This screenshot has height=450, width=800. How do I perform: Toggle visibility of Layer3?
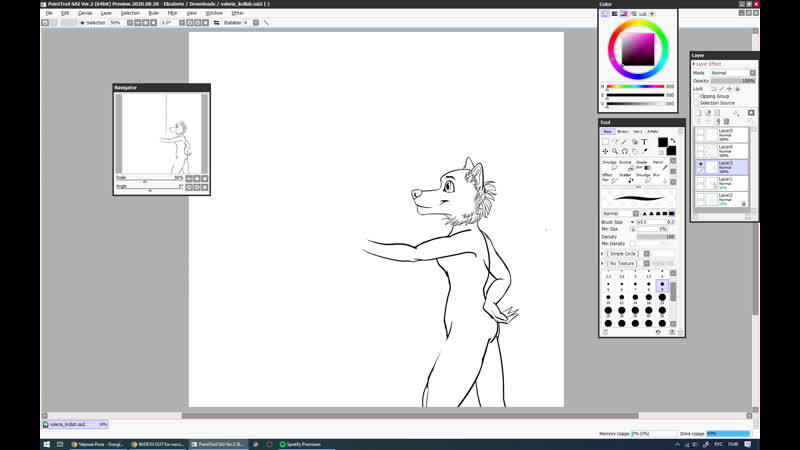click(x=700, y=165)
